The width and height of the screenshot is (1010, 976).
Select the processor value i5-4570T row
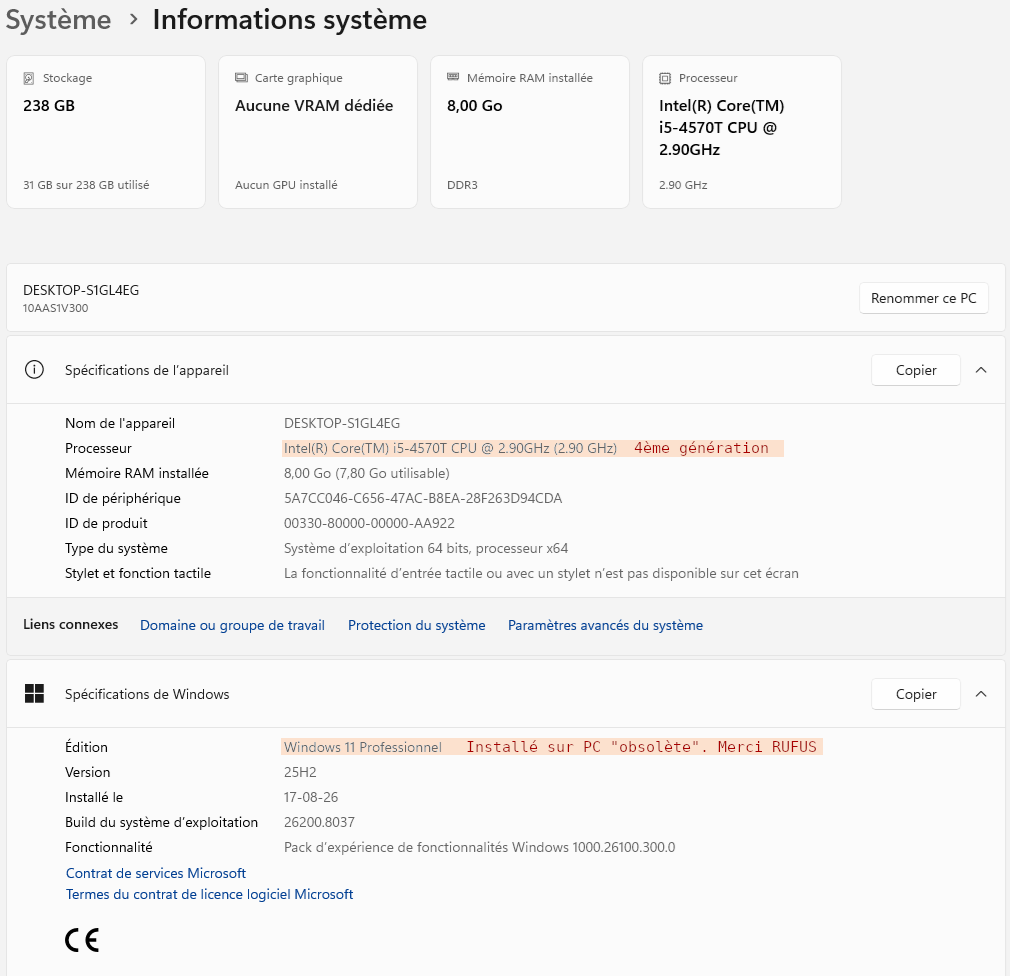pos(450,448)
